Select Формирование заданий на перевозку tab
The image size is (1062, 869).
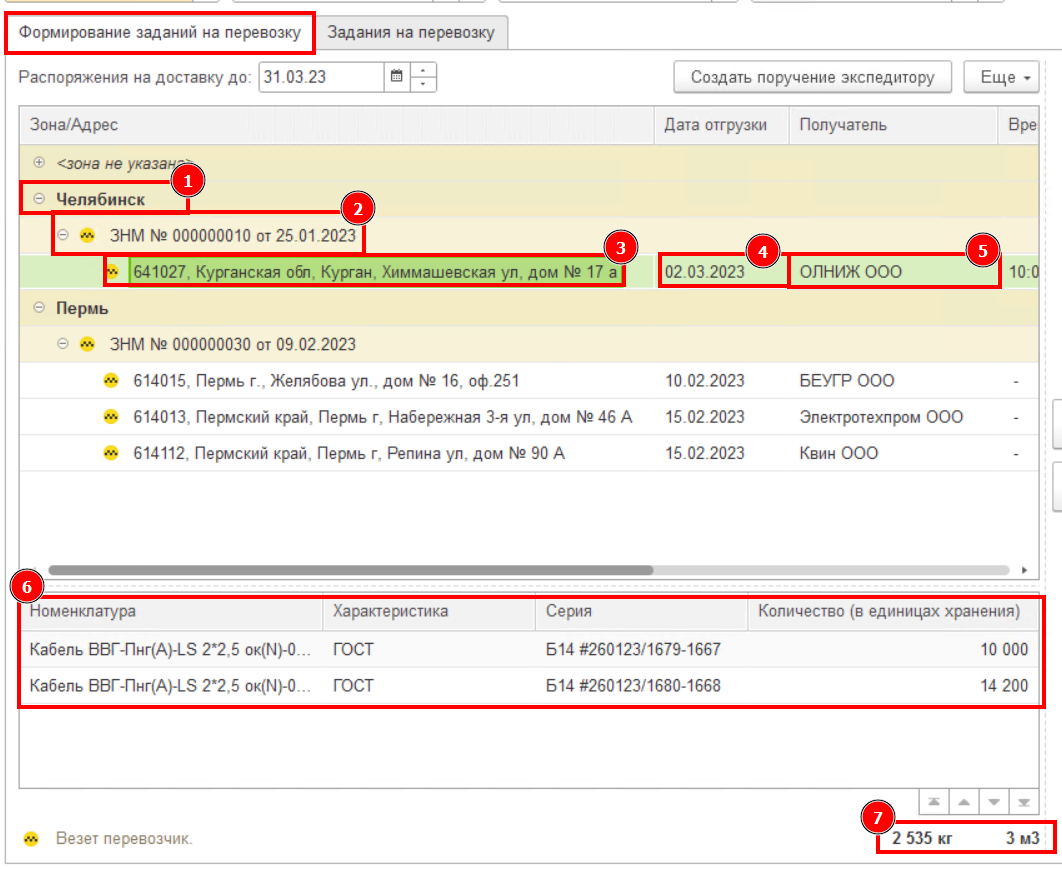tap(160, 33)
